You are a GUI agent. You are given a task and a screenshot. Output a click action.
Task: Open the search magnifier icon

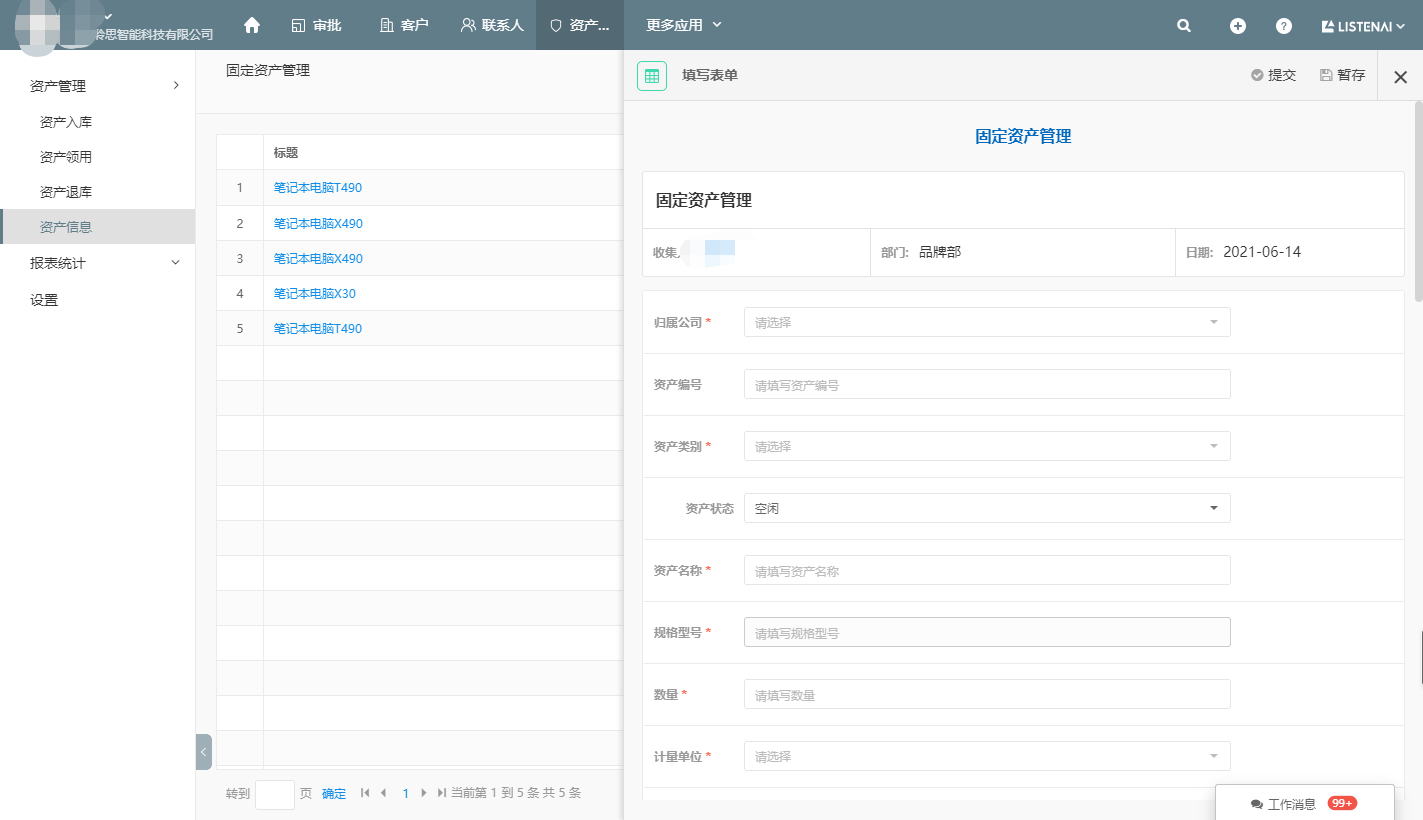(1184, 26)
